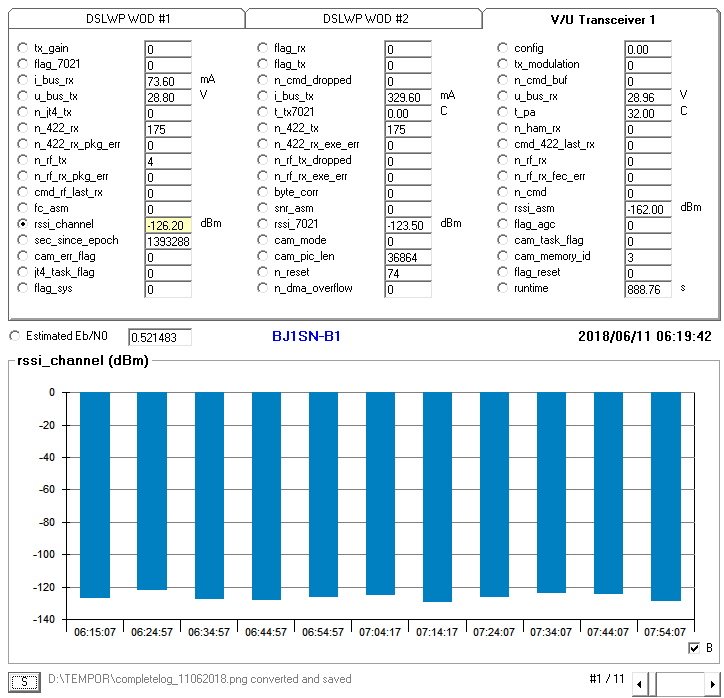Click the rssi_channel (dBm) chart title
Screen dimensions: 724x698
click(83, 361)
